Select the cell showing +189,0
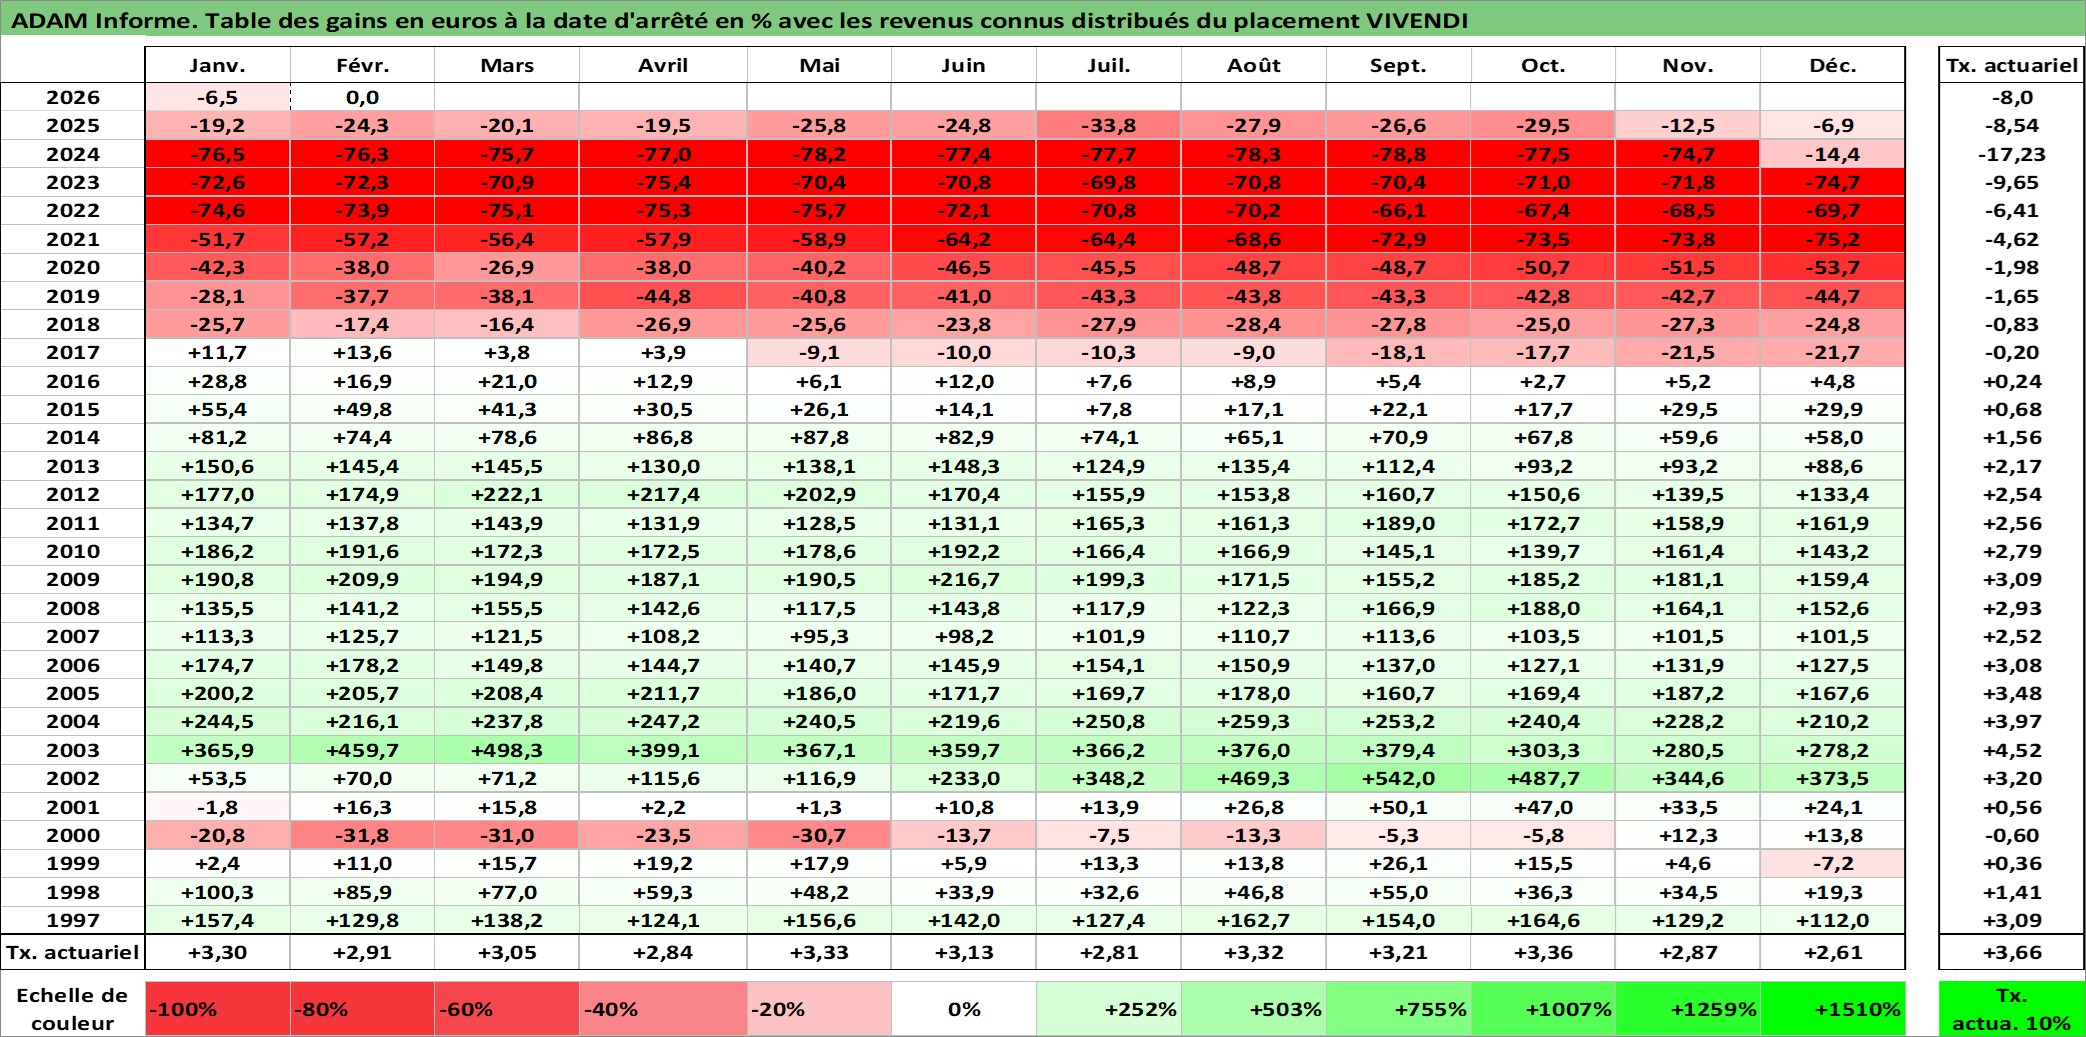 1399,523
